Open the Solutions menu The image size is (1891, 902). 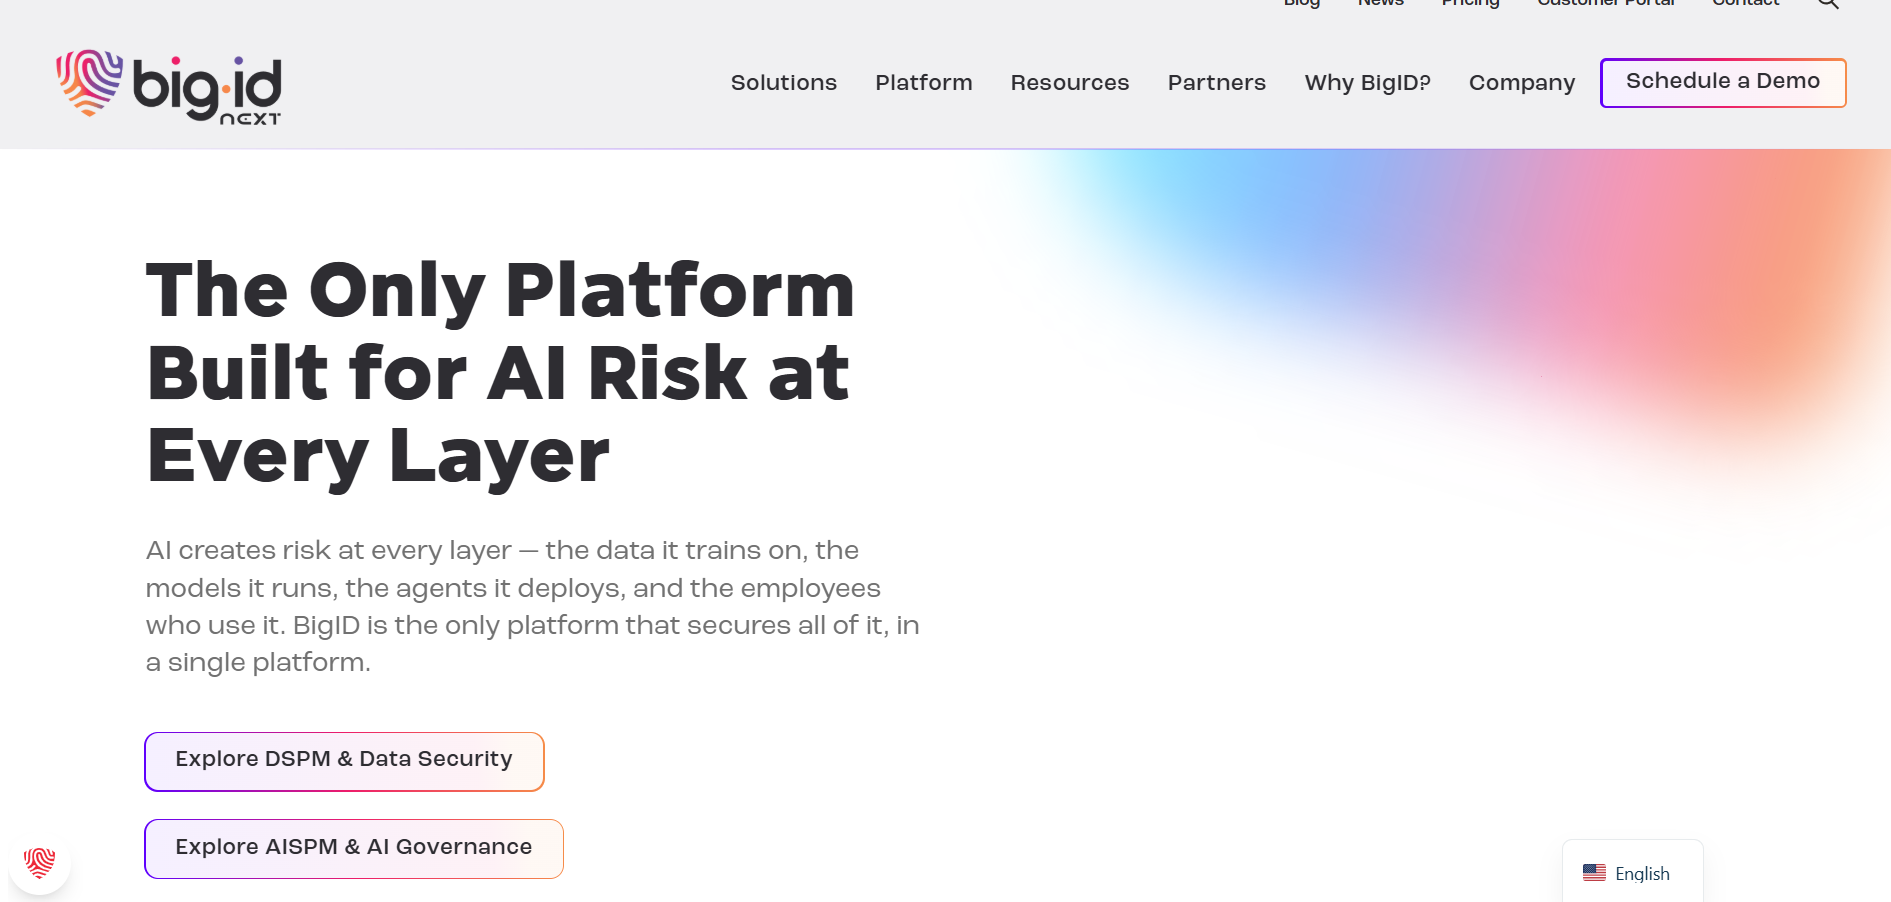pos(784,83)
